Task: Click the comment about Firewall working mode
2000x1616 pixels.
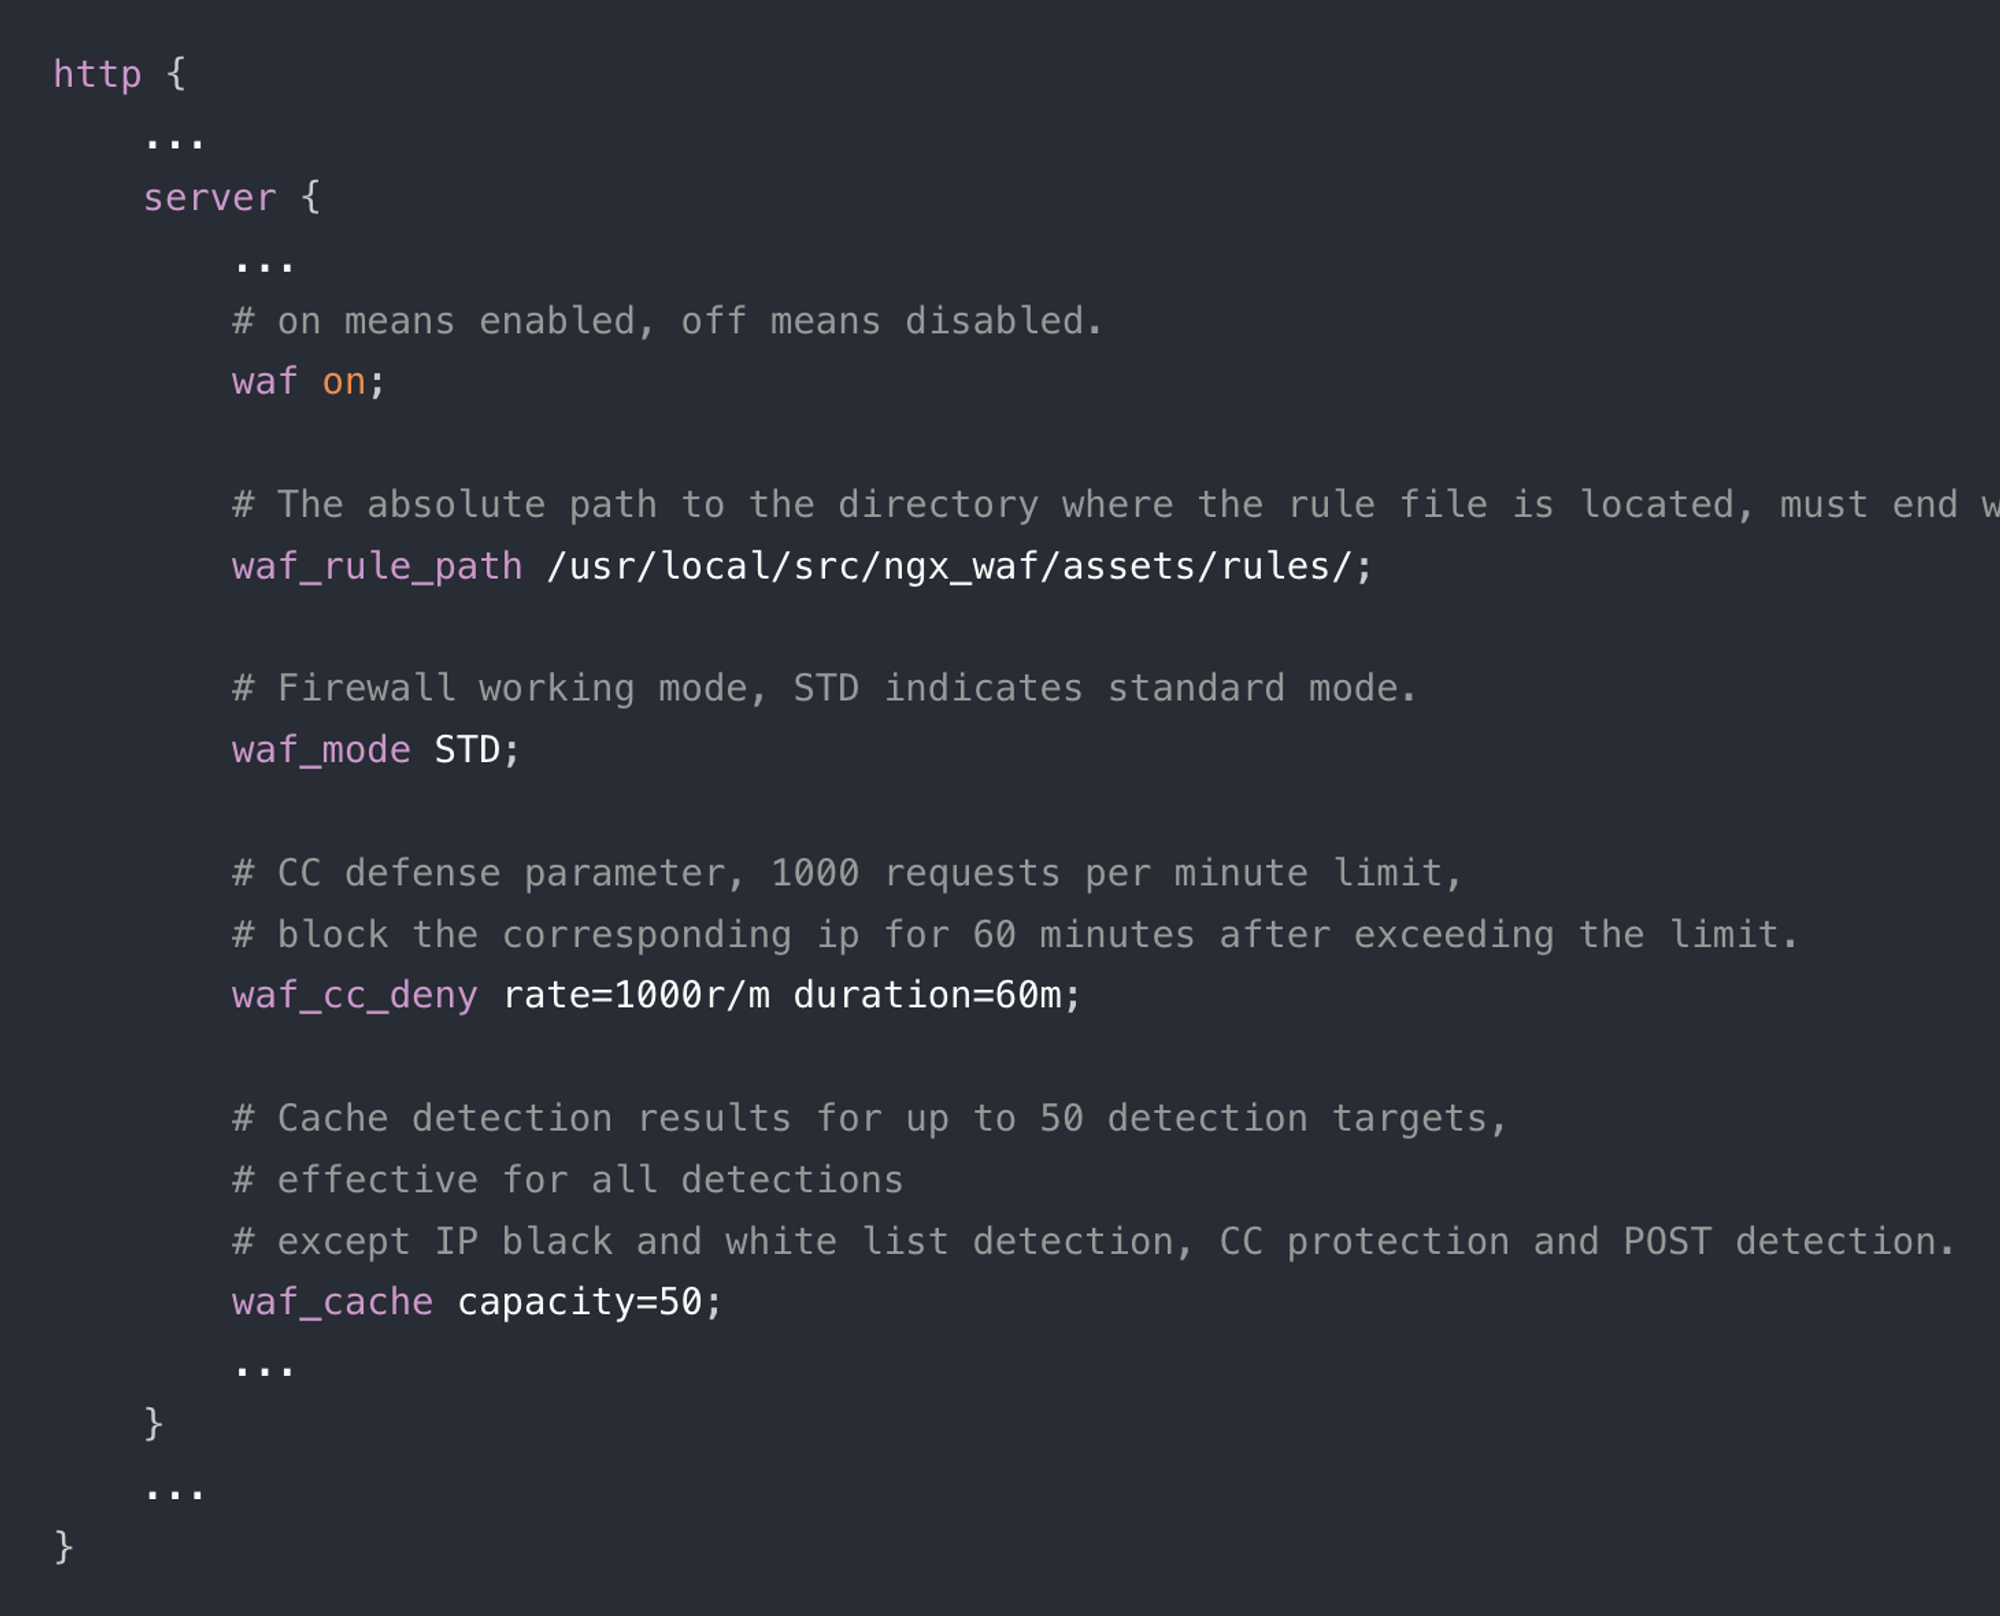Action: pos(824,689)
